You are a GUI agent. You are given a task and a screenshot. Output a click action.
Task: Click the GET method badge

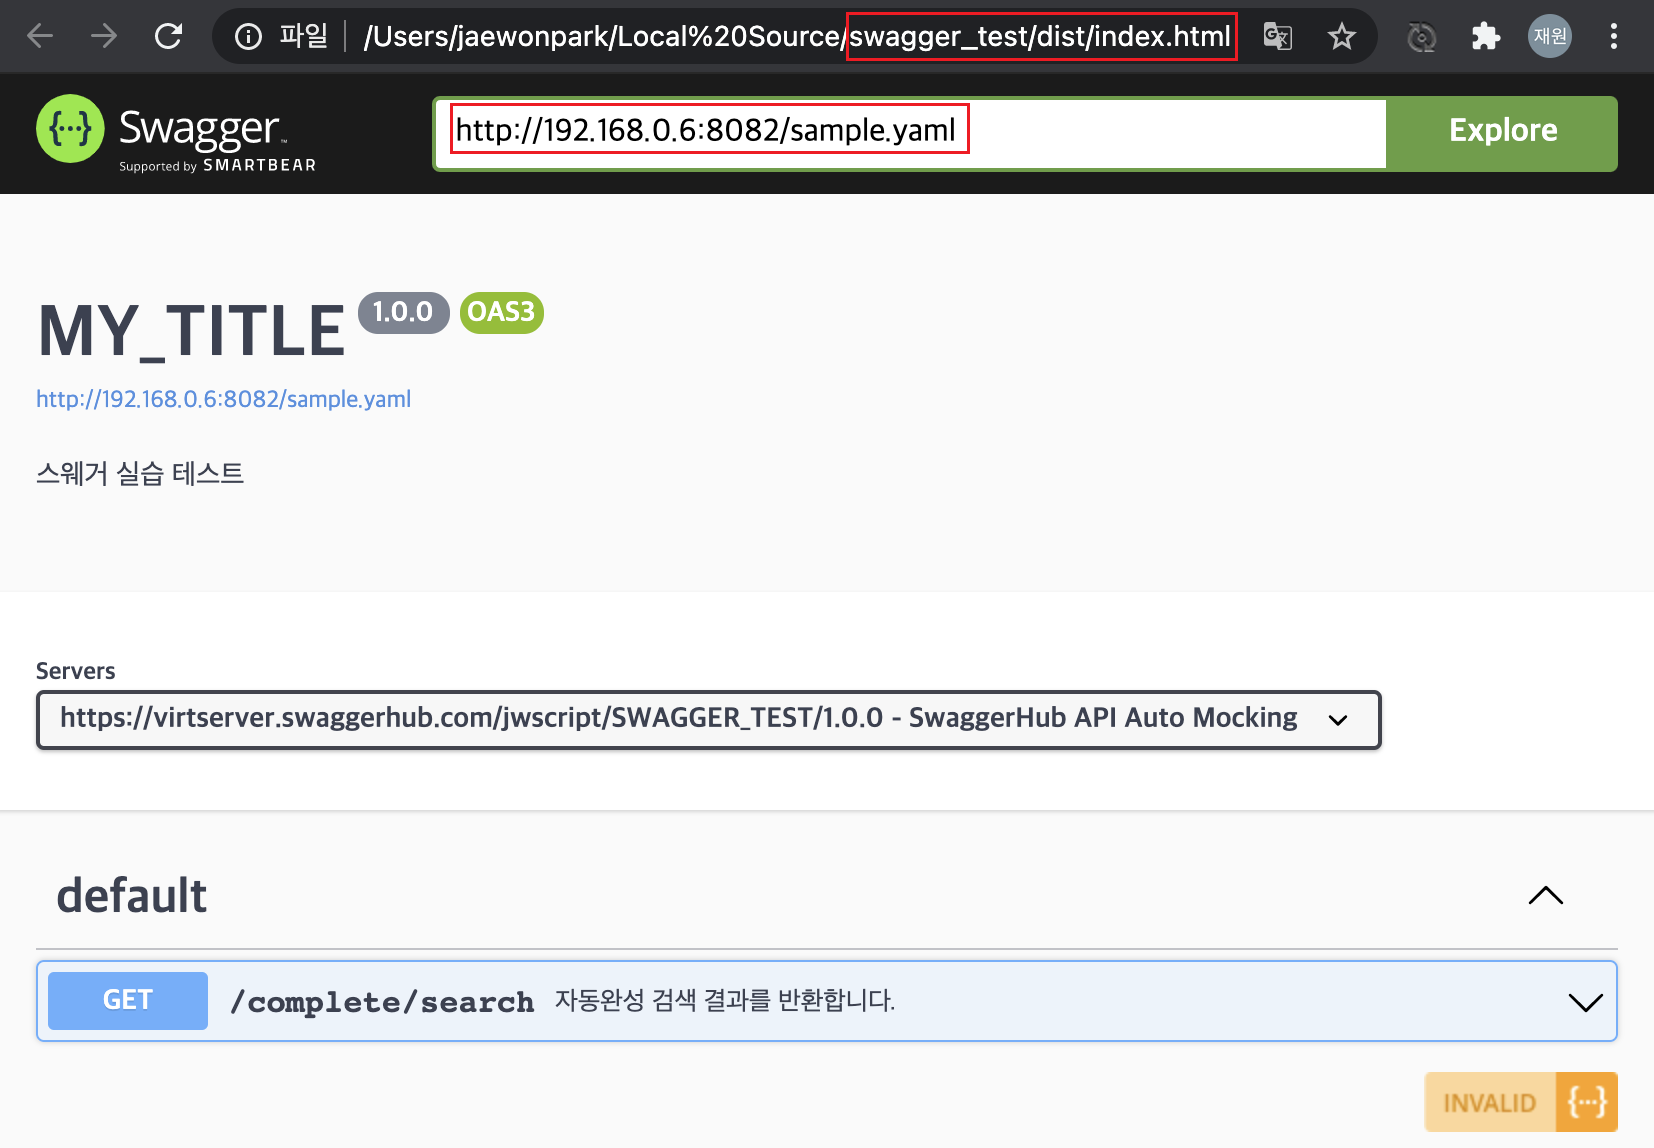128,1001
